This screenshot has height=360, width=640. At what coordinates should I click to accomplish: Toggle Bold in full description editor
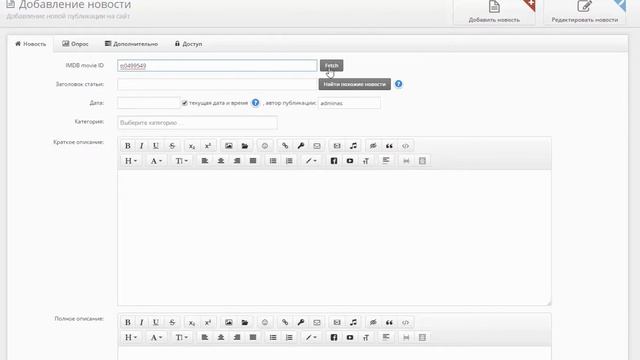(x=127, y=322)
